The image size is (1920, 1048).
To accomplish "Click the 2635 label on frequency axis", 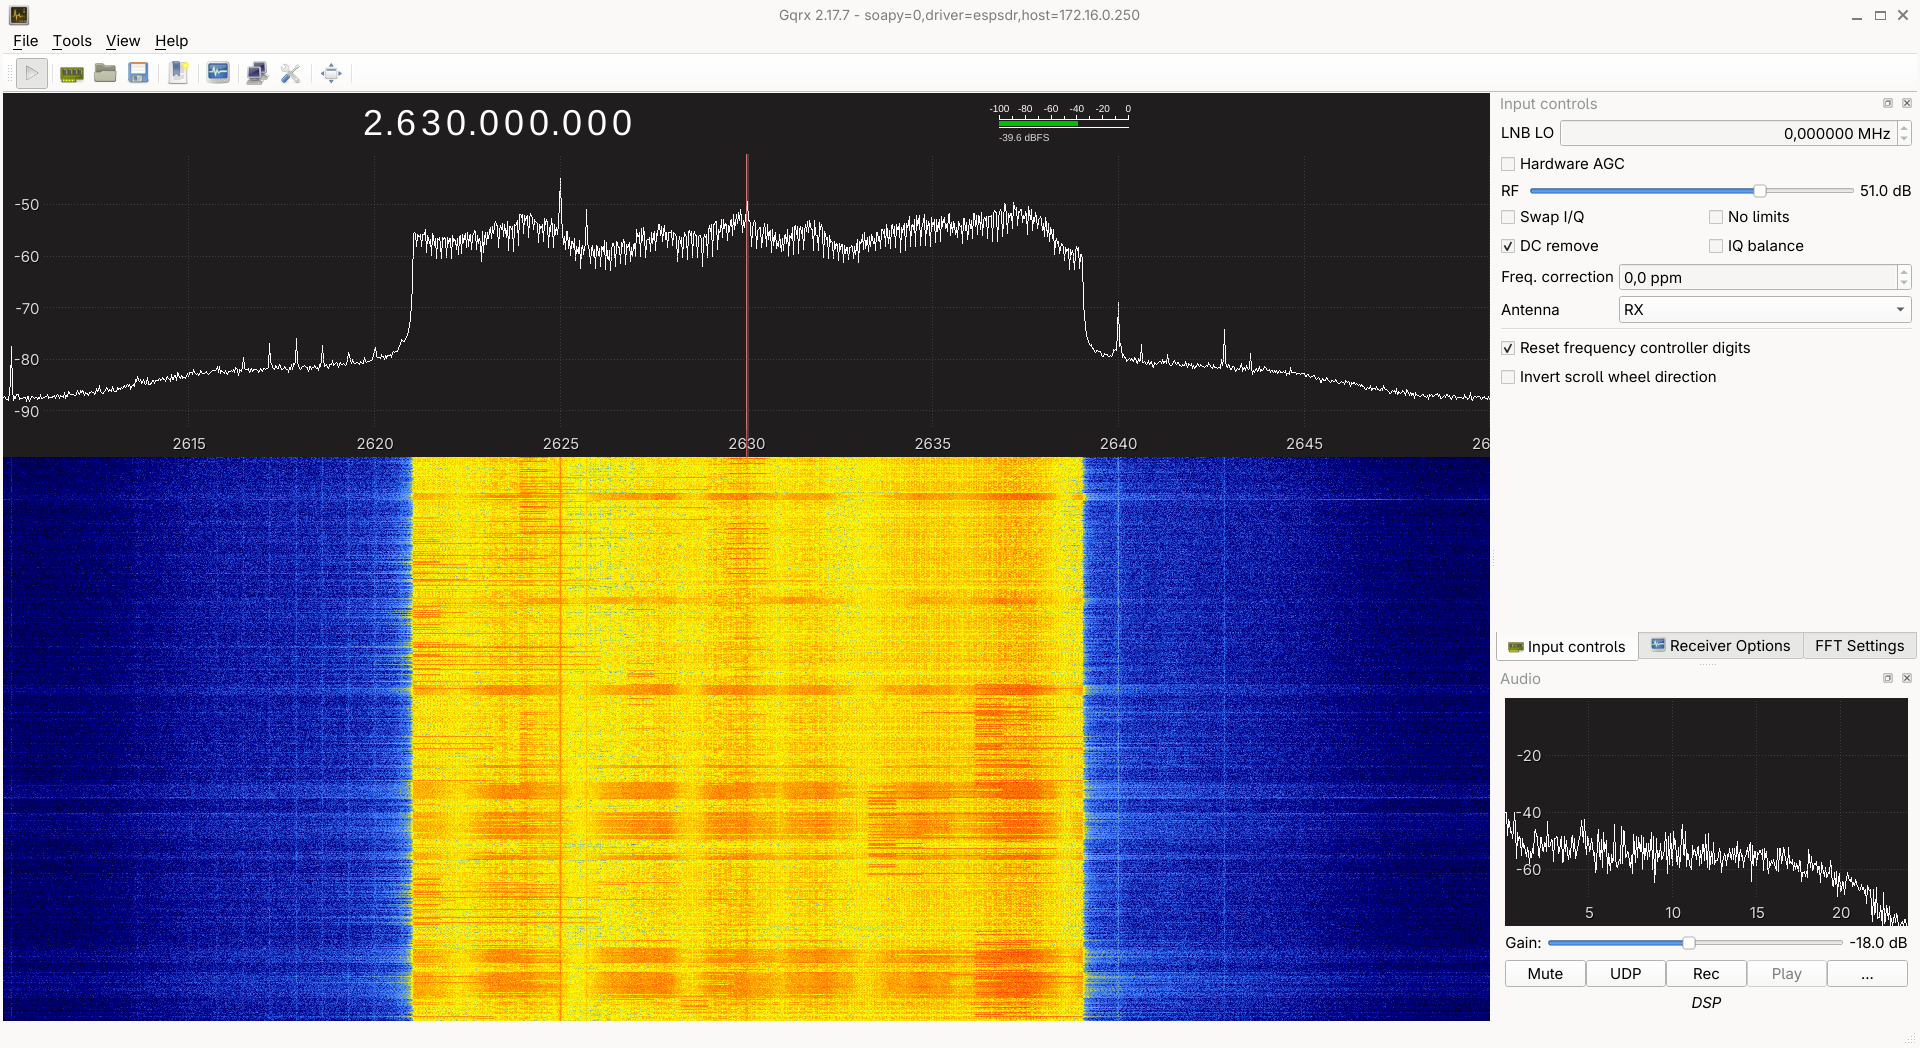I will coord(933,444).
